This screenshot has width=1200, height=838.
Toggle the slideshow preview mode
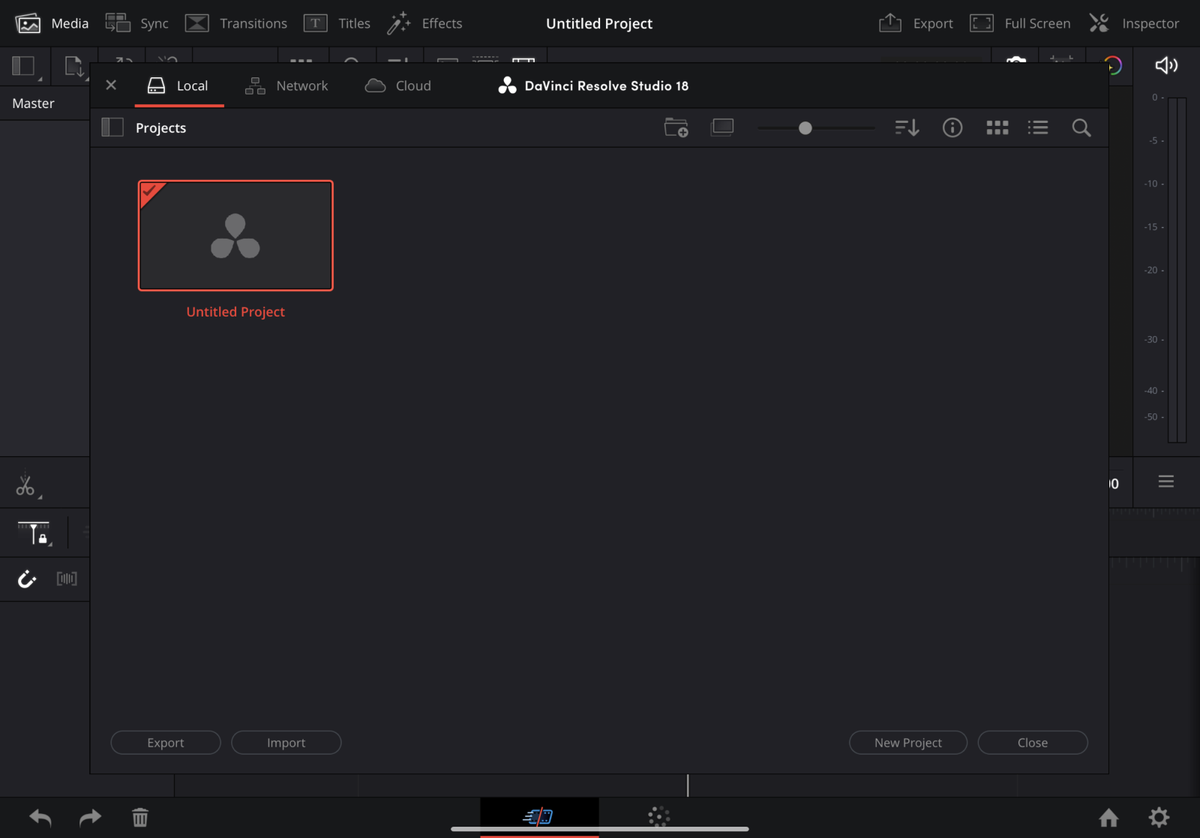[722, 127]
